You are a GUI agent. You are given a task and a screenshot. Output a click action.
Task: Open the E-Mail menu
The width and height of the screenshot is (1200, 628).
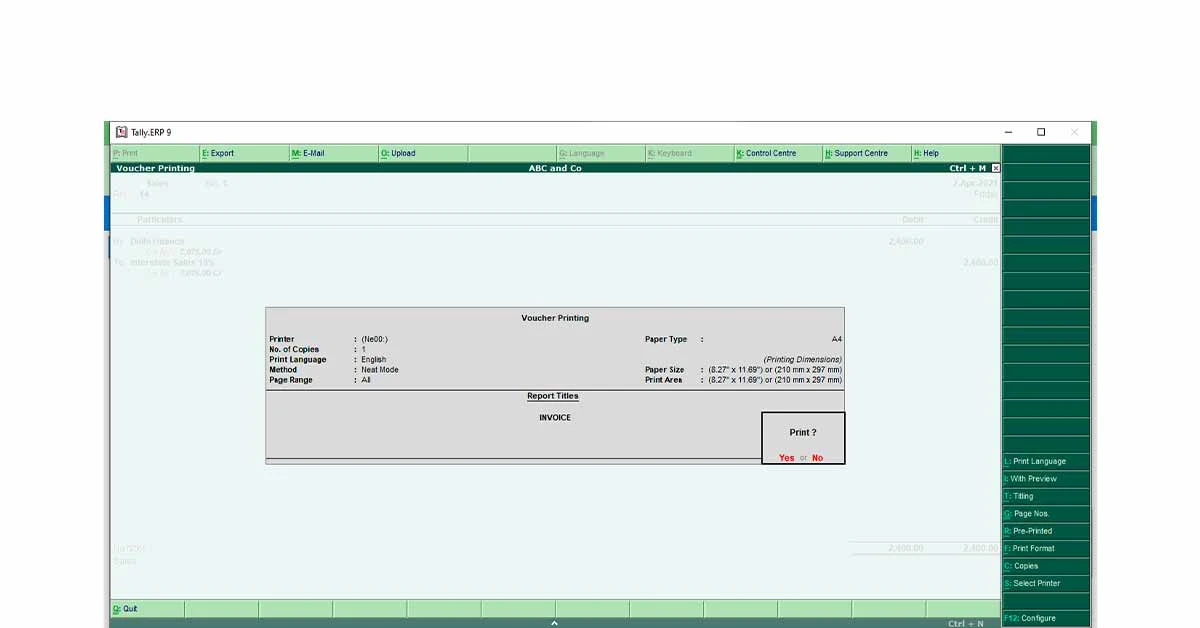tap(310, 153)
